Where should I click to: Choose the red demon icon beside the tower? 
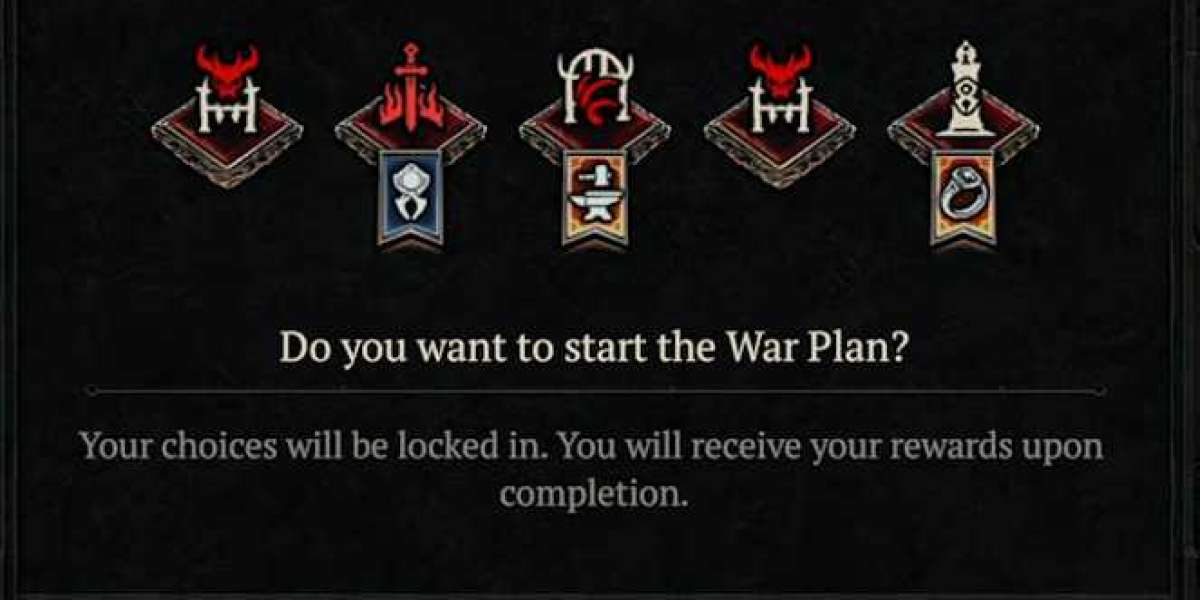pyautogui.click(x=780, y=87)
